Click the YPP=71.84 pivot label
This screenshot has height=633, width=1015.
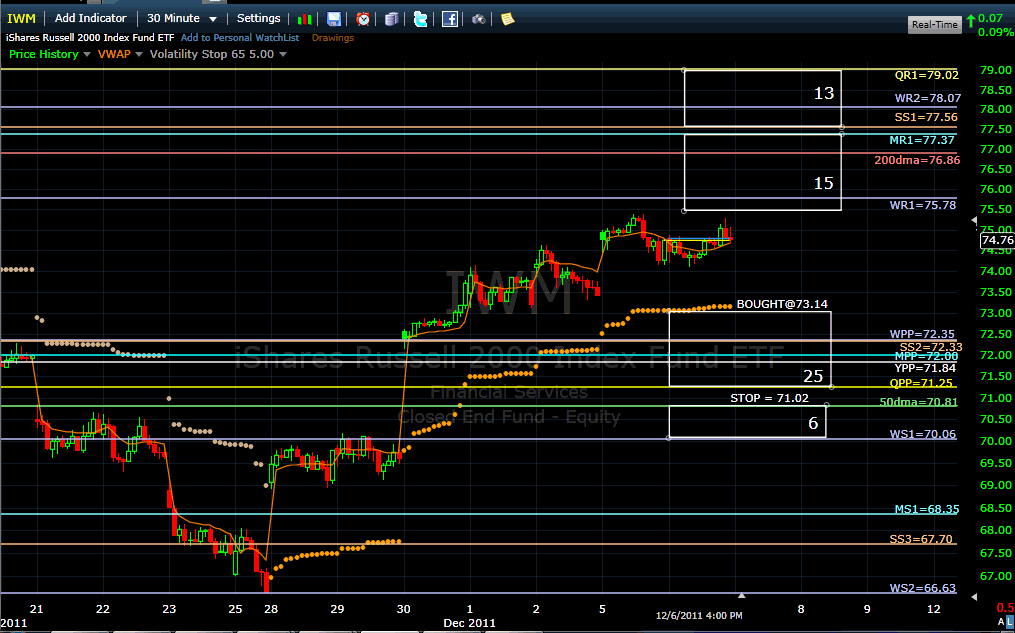pyautogui.click(x=925, y=368)
